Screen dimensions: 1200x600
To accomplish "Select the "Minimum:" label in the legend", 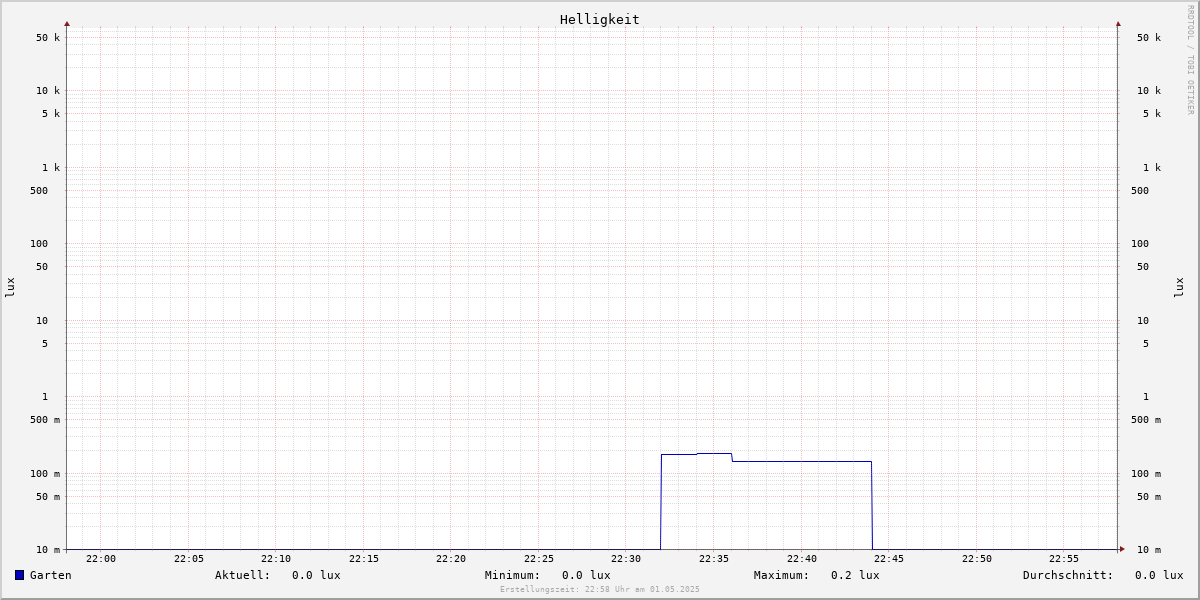I will [513, 575].
